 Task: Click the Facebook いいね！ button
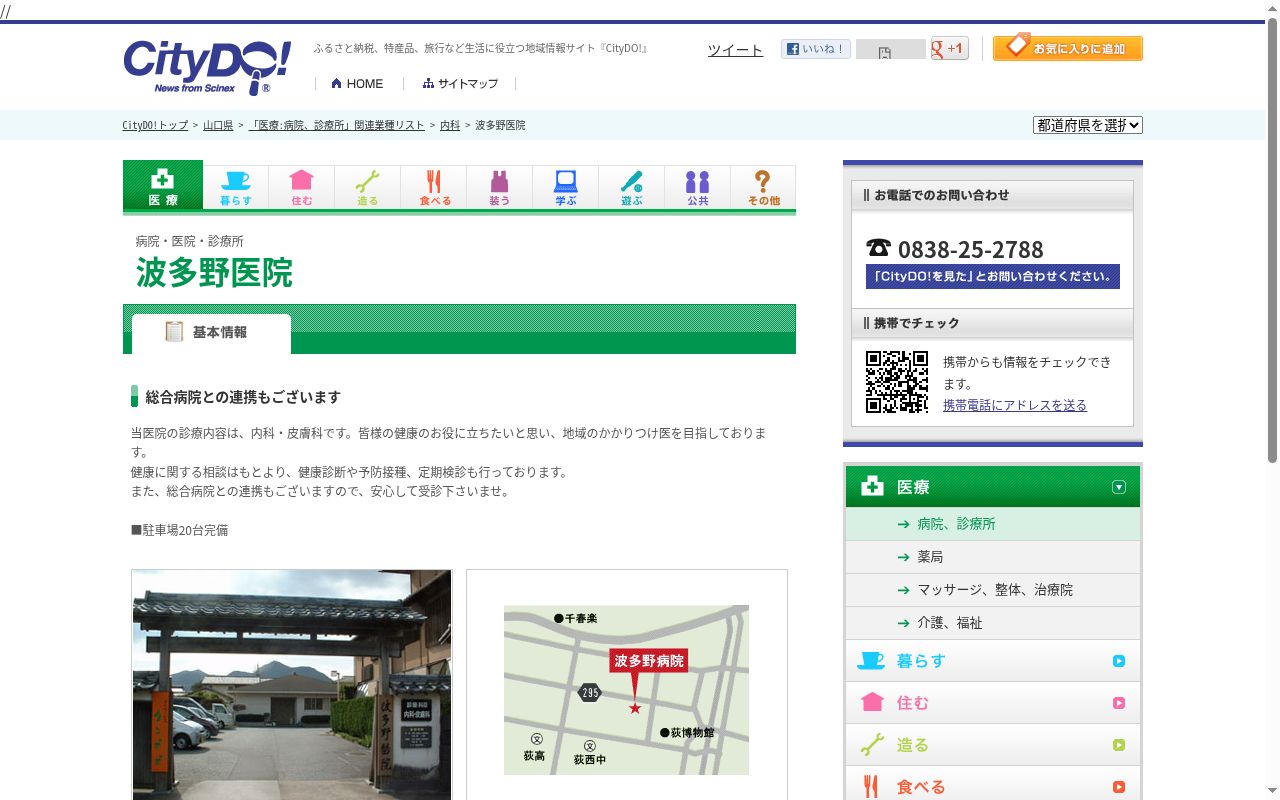pyautogui.click(x=815, y=49)
